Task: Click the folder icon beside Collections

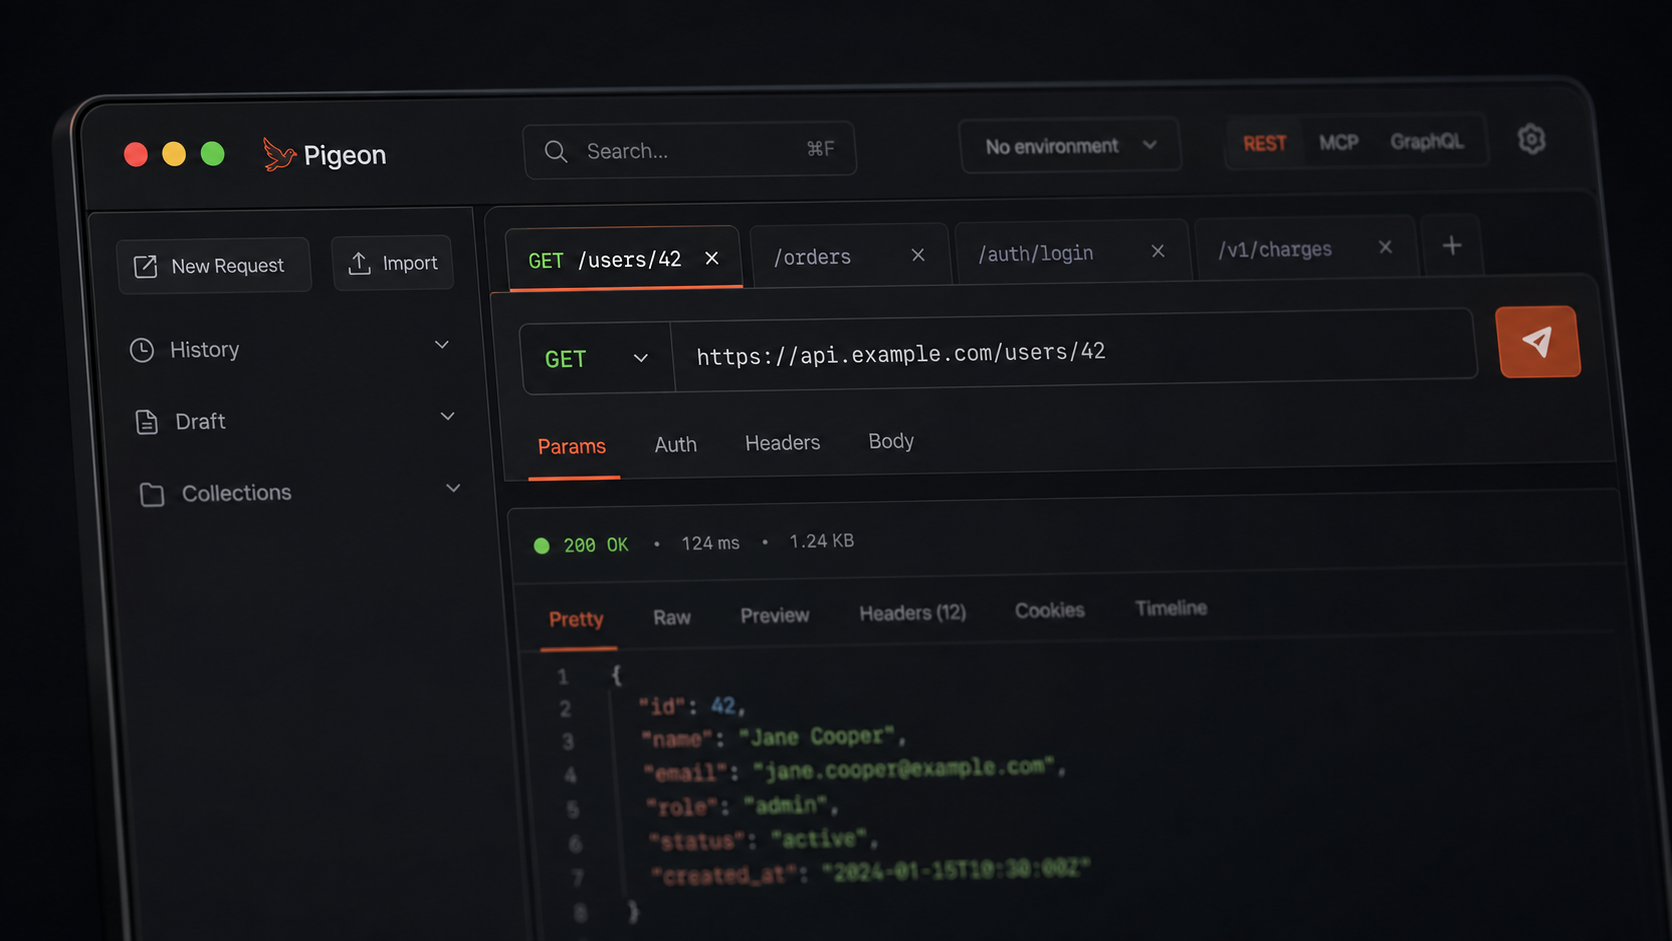Action: click(152, 494)
